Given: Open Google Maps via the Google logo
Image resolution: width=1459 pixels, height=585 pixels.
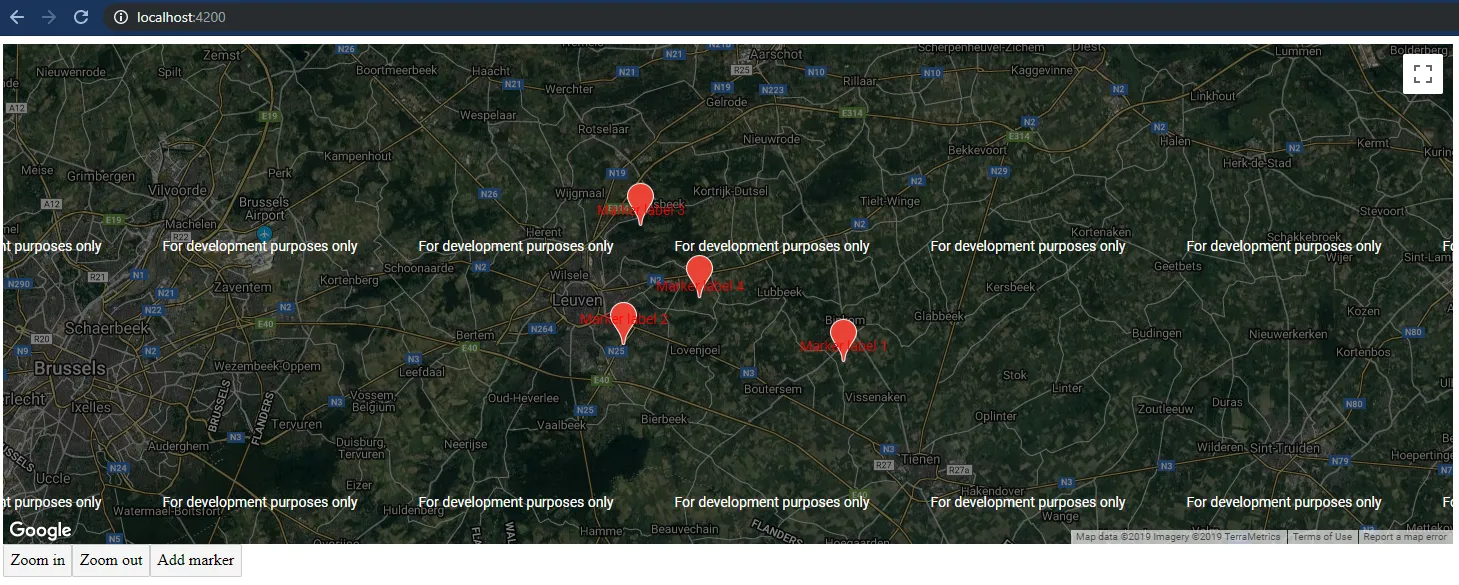Looking at the screenshot, I should [x=41, y=530].
